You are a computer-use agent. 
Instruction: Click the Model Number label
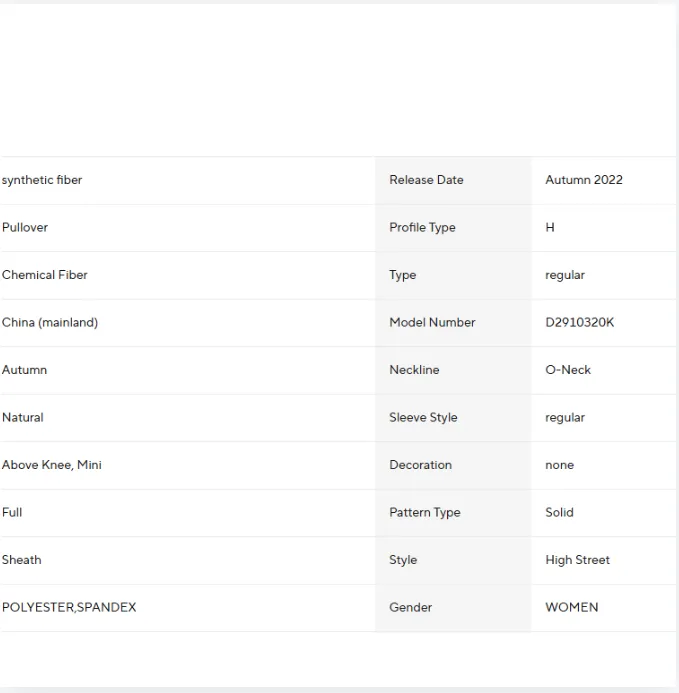[x=432, y=323]
